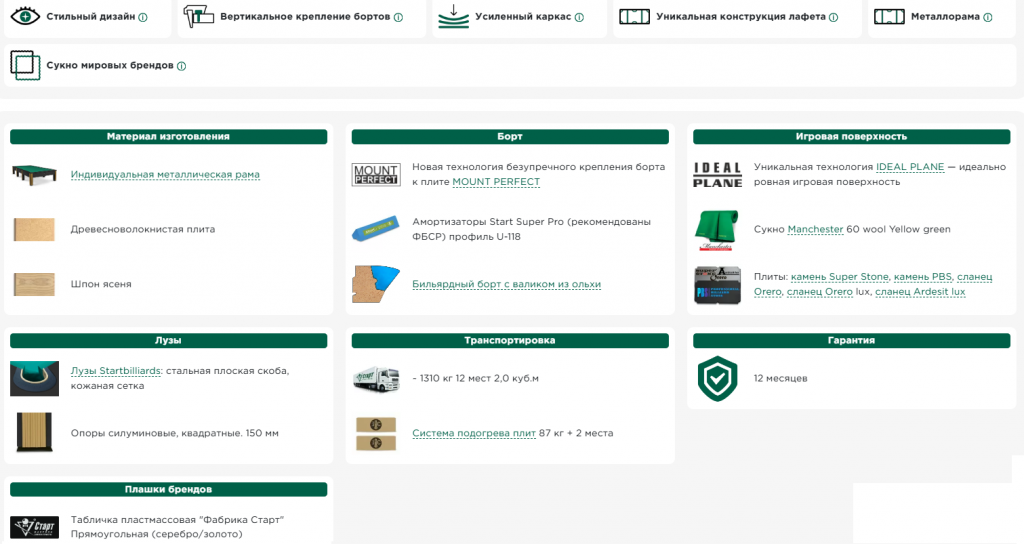The width and height of the screenshot is (1024, 544).
Task: Click the text Шпон ясеня
Action: click(101, 284)
